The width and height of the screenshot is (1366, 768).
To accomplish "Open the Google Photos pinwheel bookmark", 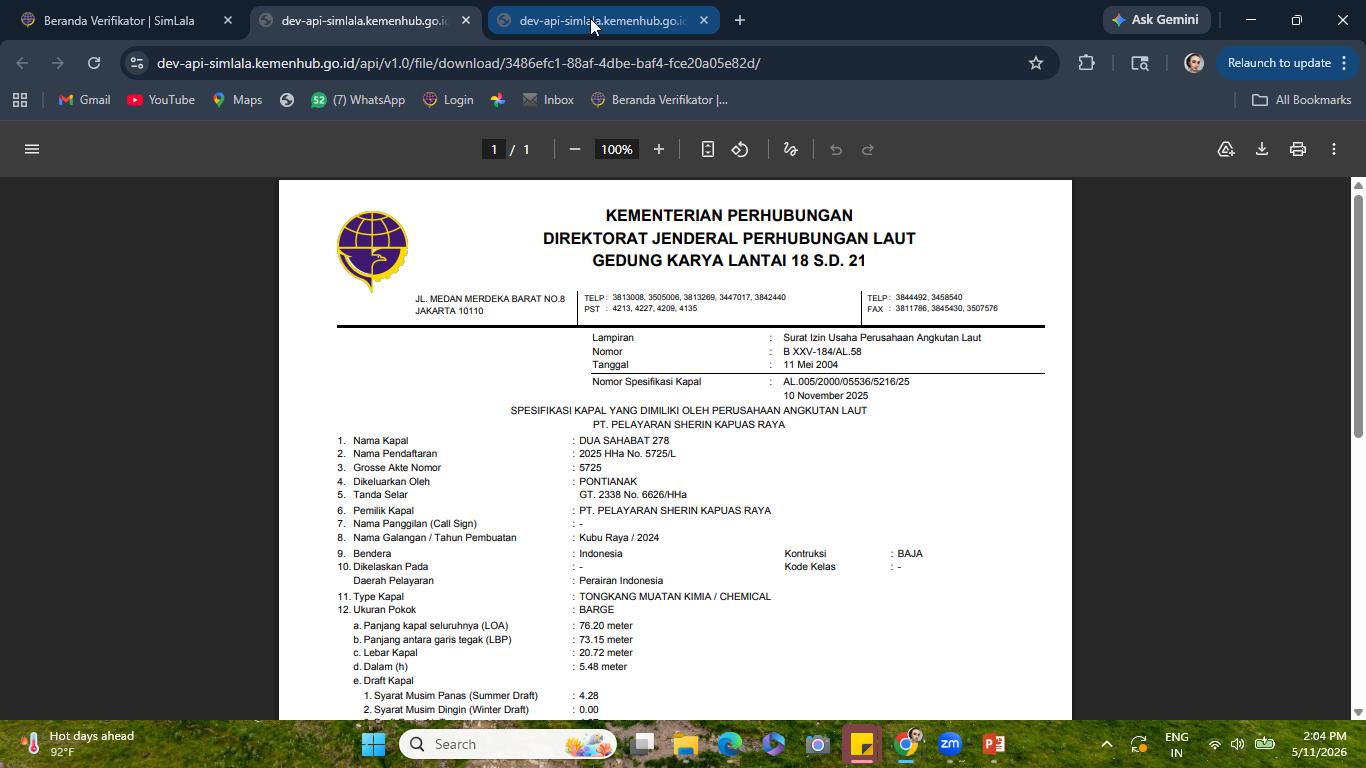I will point(498,100).
